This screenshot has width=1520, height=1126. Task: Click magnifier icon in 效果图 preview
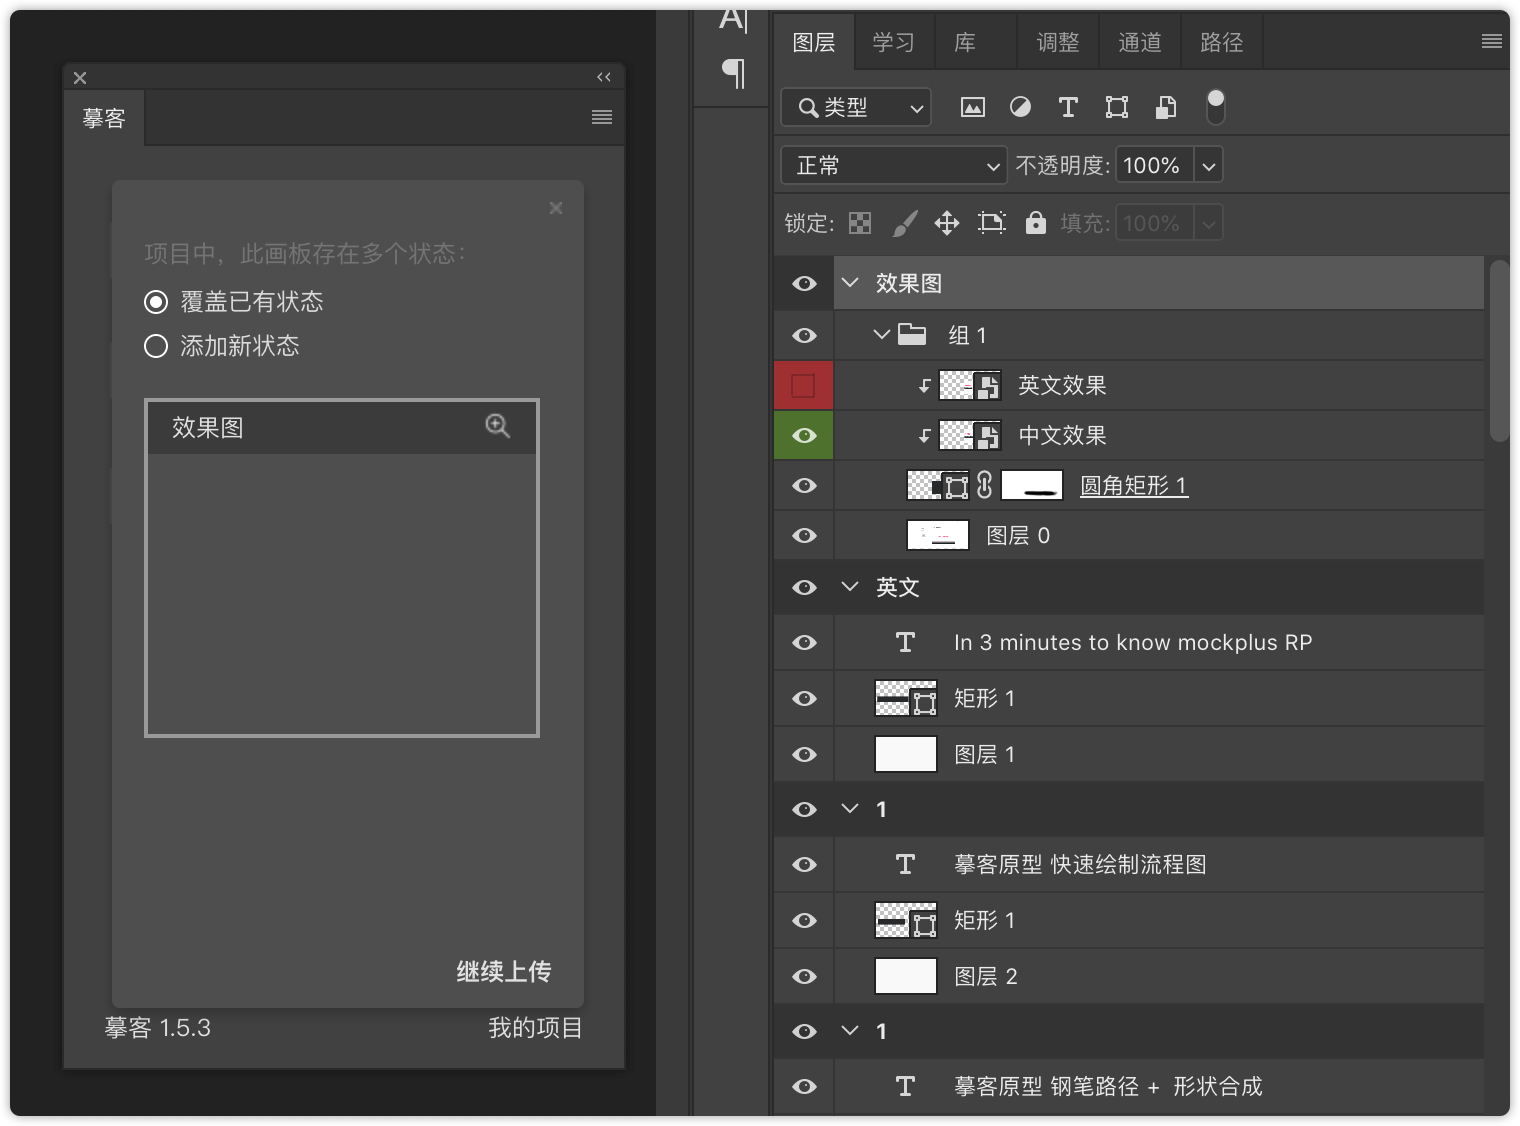pos(497,426)
